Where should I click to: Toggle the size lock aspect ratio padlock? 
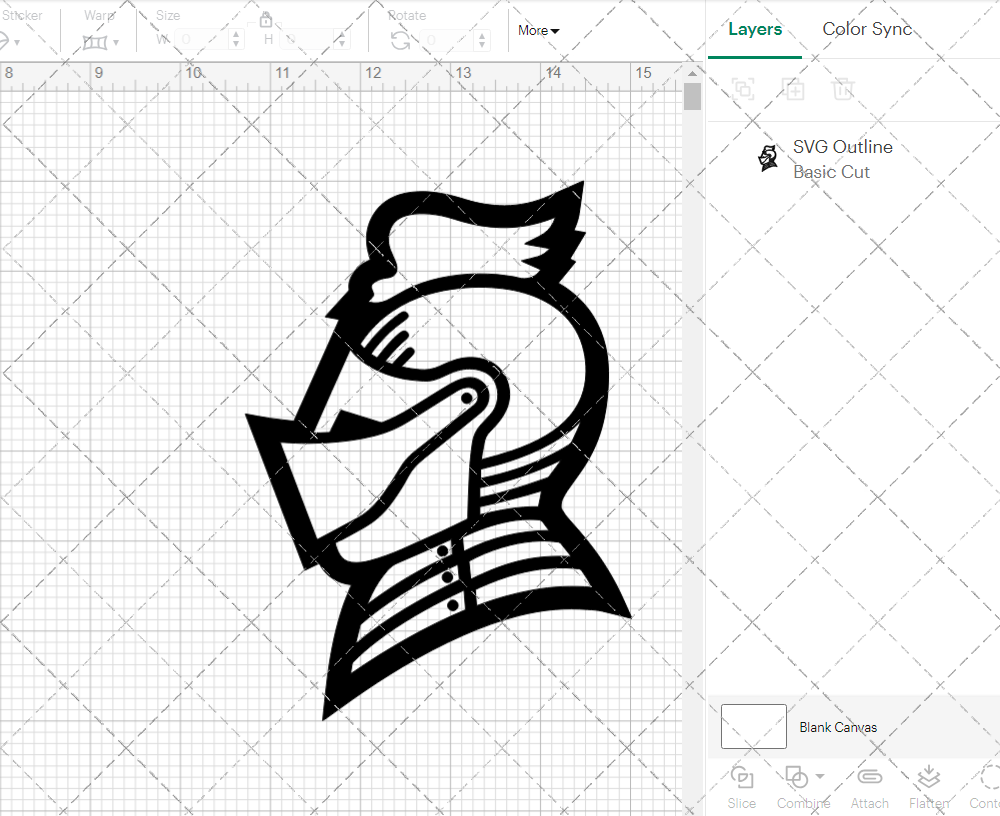tap(266, 19)
